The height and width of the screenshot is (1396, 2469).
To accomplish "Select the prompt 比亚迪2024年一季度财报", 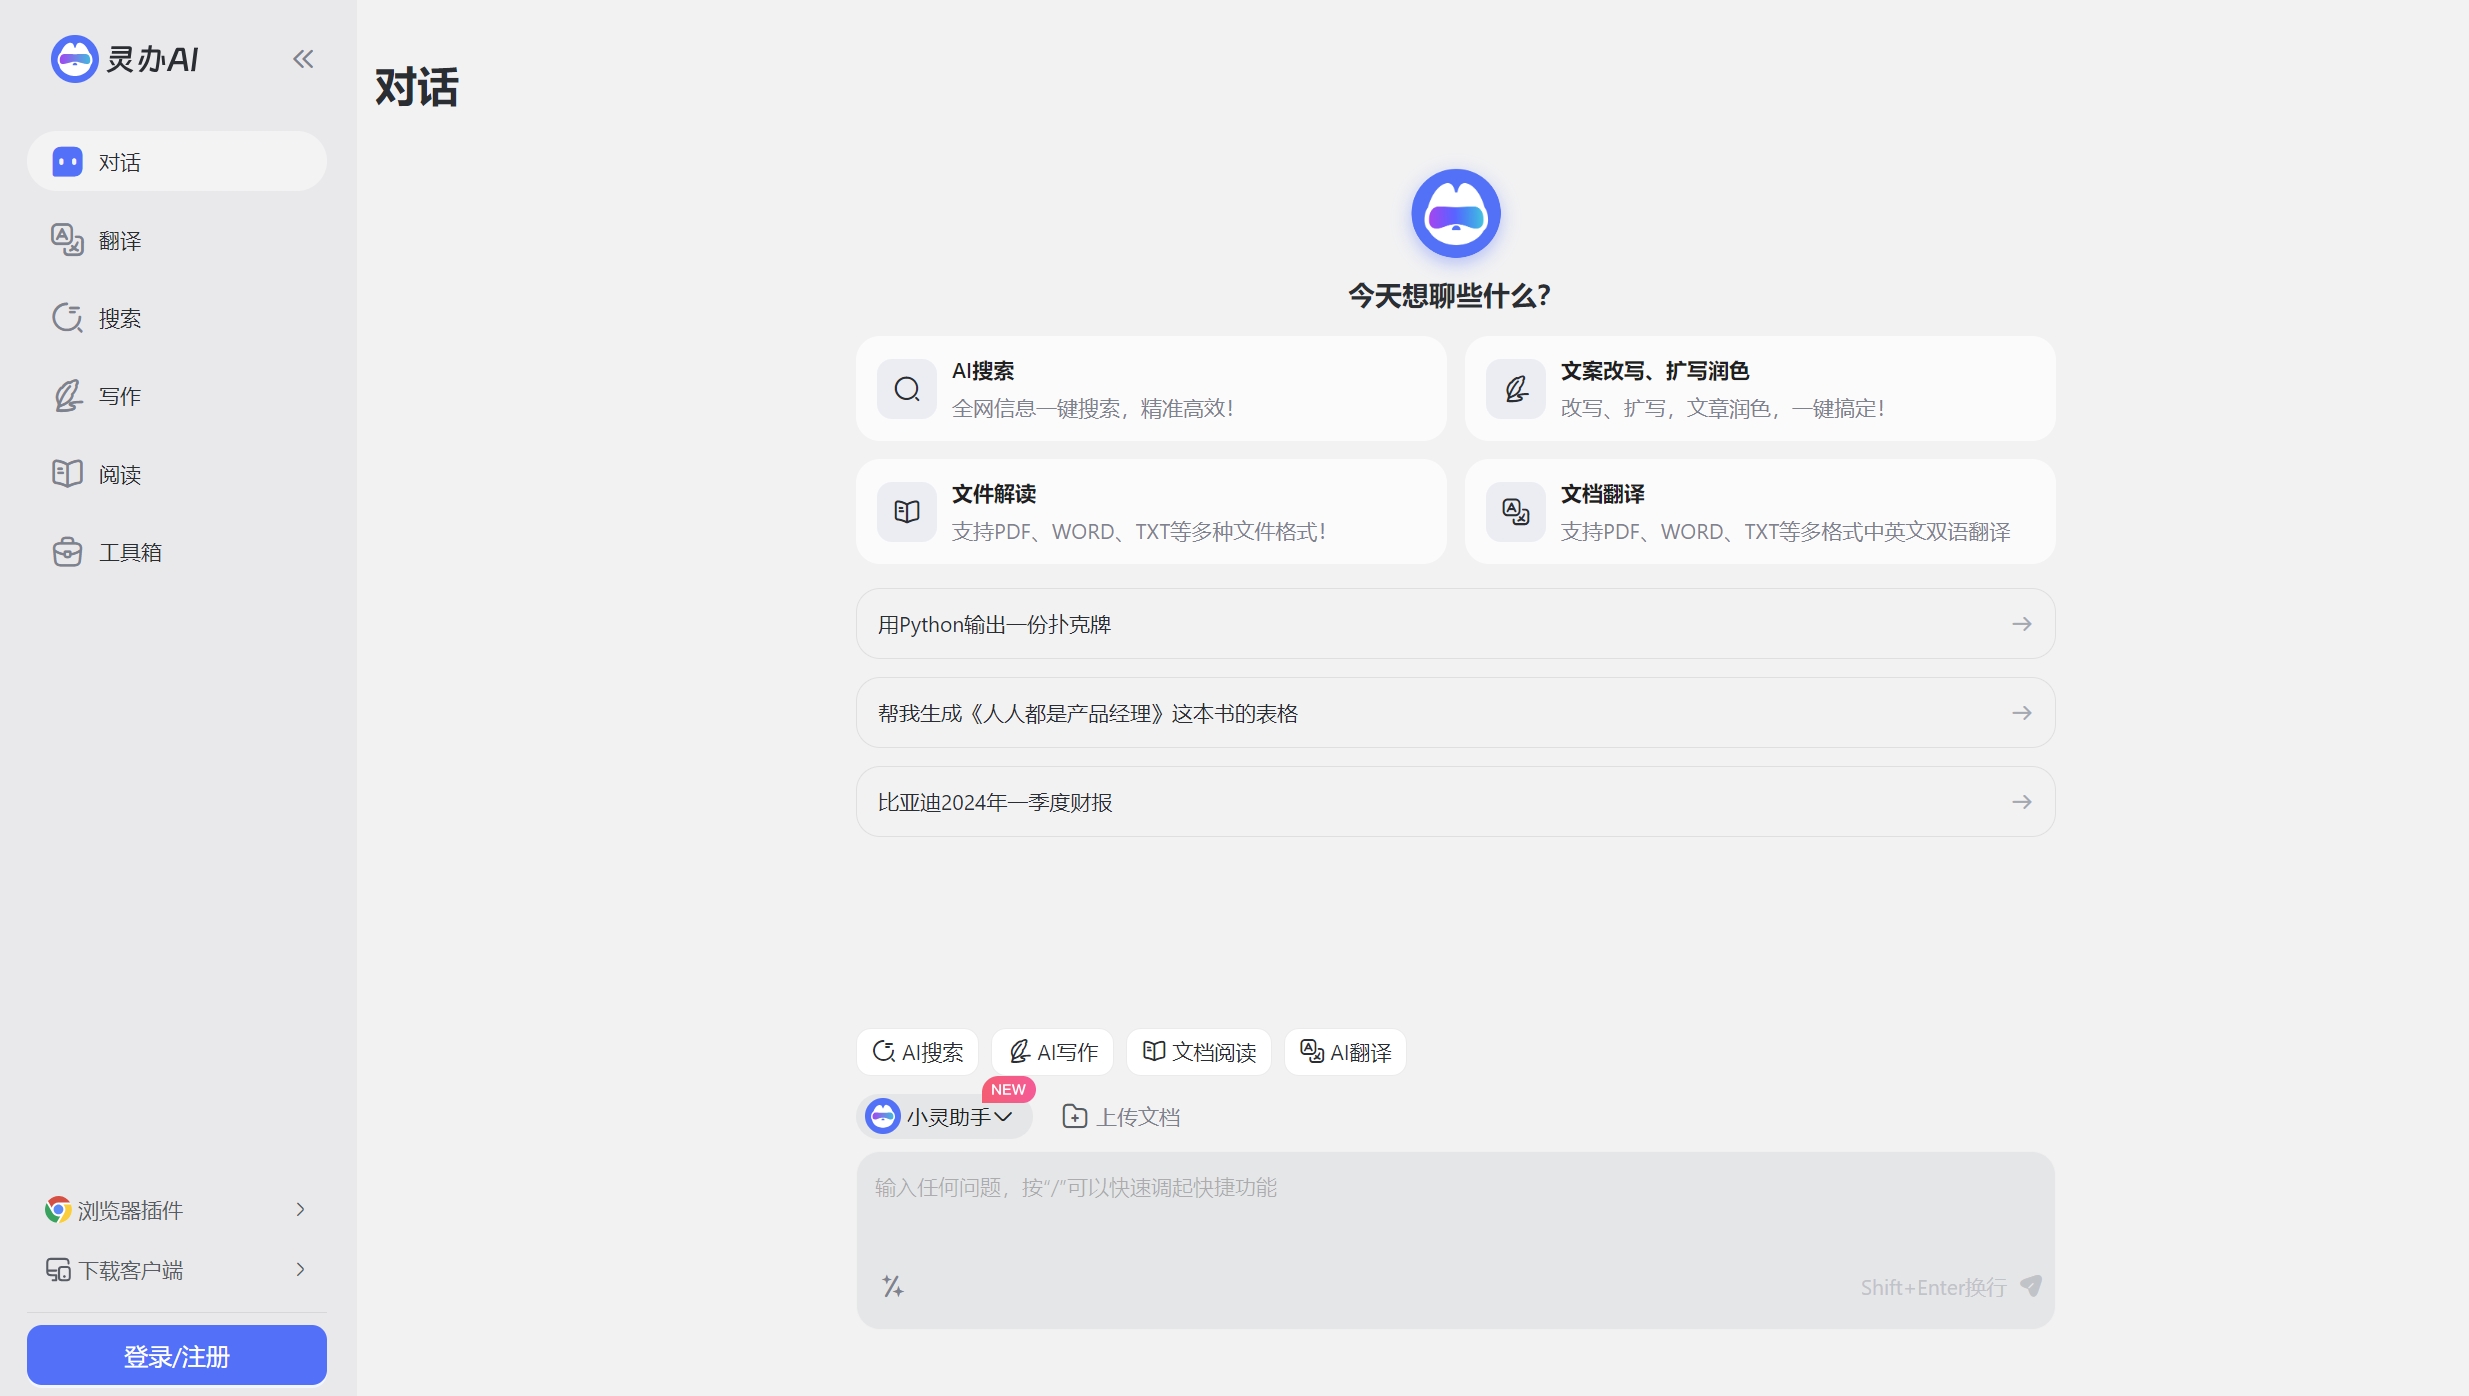I will (1455, 802).
